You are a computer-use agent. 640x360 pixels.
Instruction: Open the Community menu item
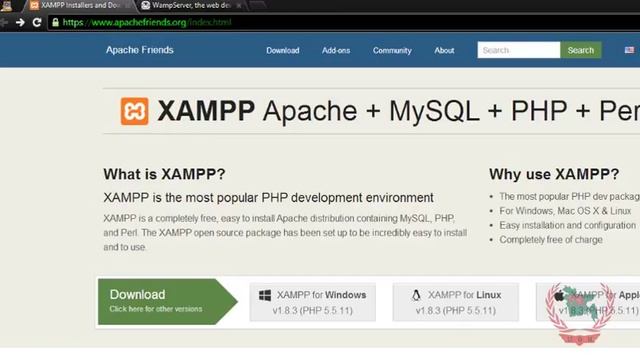(x=392, y=51)
